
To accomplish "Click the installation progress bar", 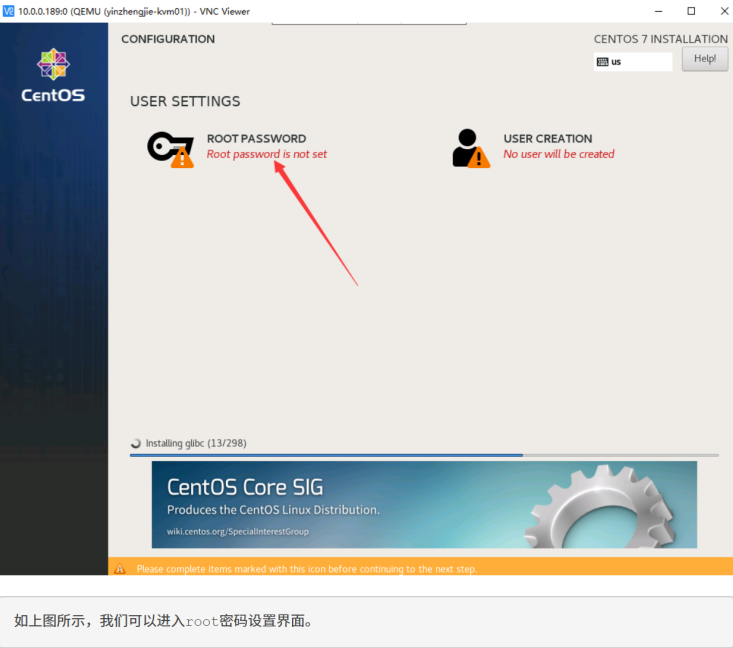I will [x=424, y=455].
